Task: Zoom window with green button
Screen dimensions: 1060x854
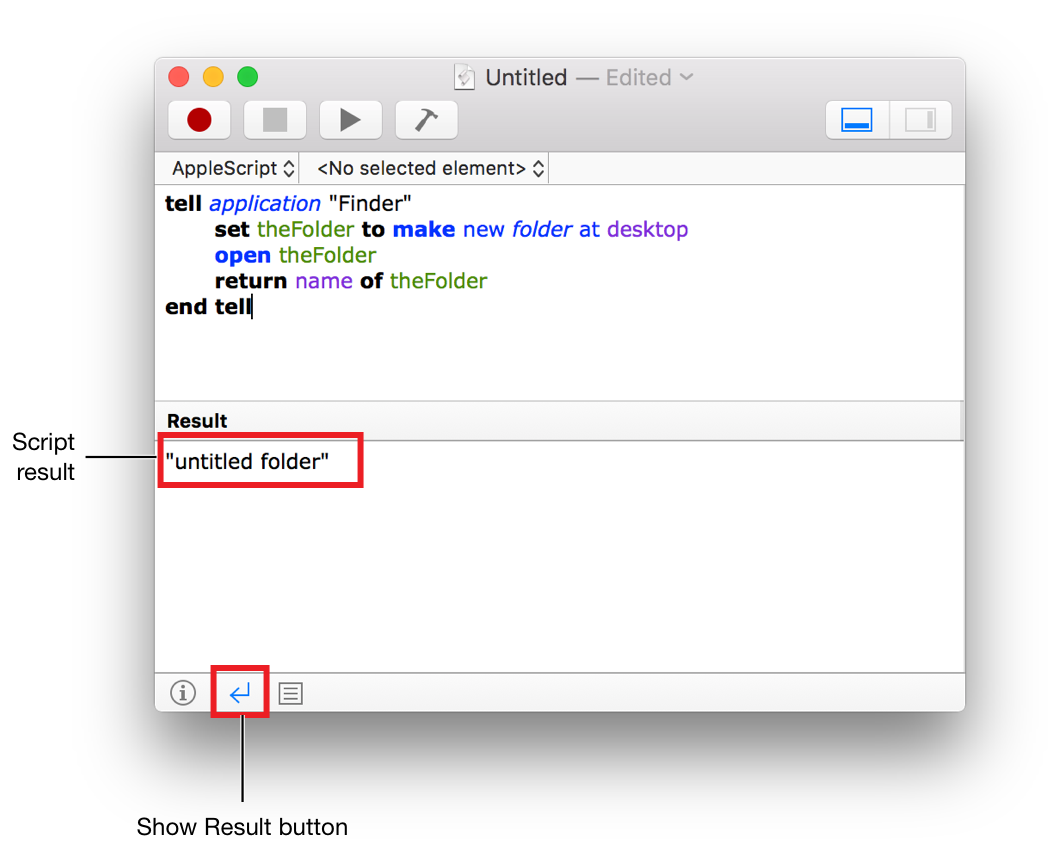Action: [x=247, y=76]
